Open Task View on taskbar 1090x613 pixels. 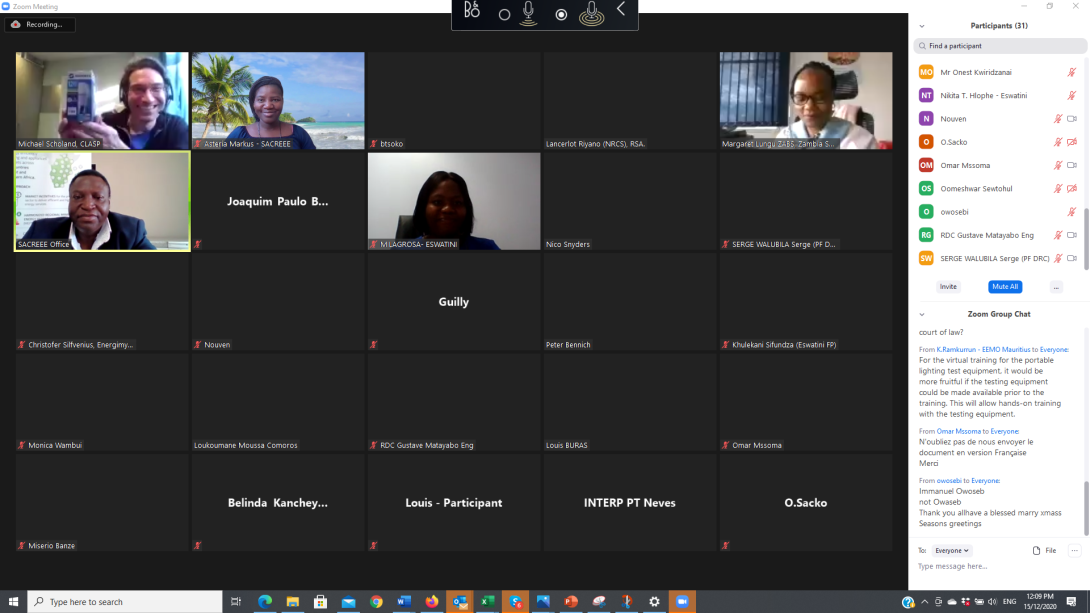[236, 602]
